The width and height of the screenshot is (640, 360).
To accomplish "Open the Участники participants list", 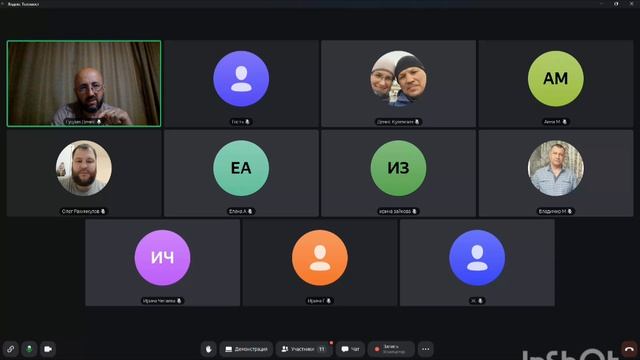I will 304,349.
